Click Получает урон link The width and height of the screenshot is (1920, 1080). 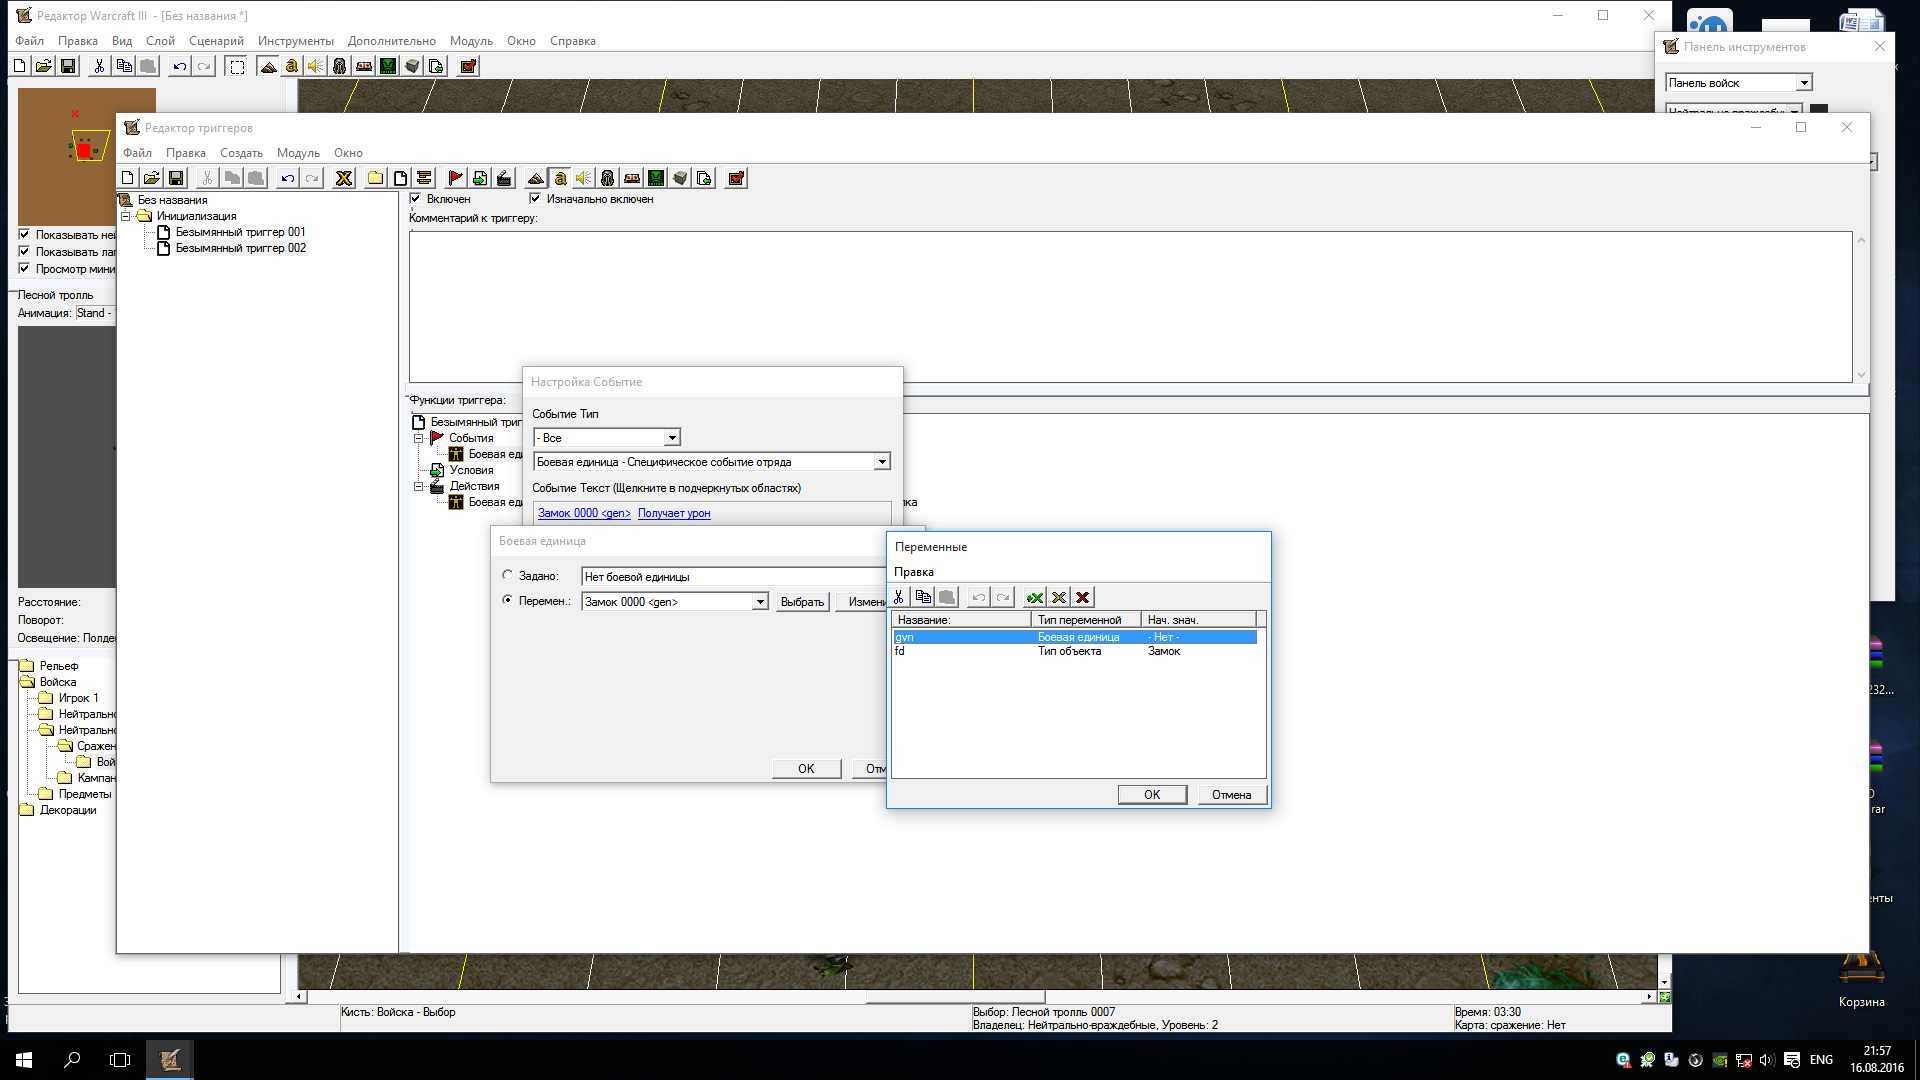tap(674, 513)
